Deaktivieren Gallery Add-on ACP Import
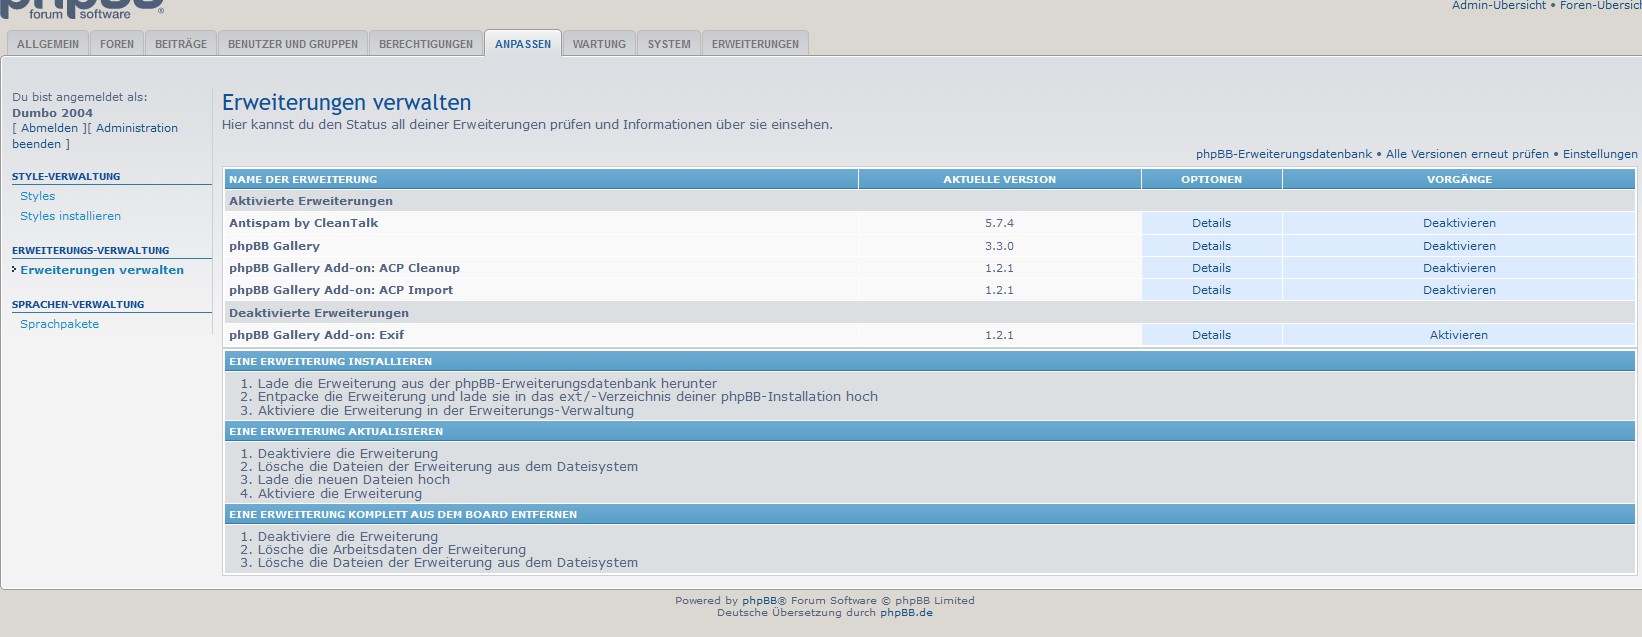 [x=1459, y=290]
